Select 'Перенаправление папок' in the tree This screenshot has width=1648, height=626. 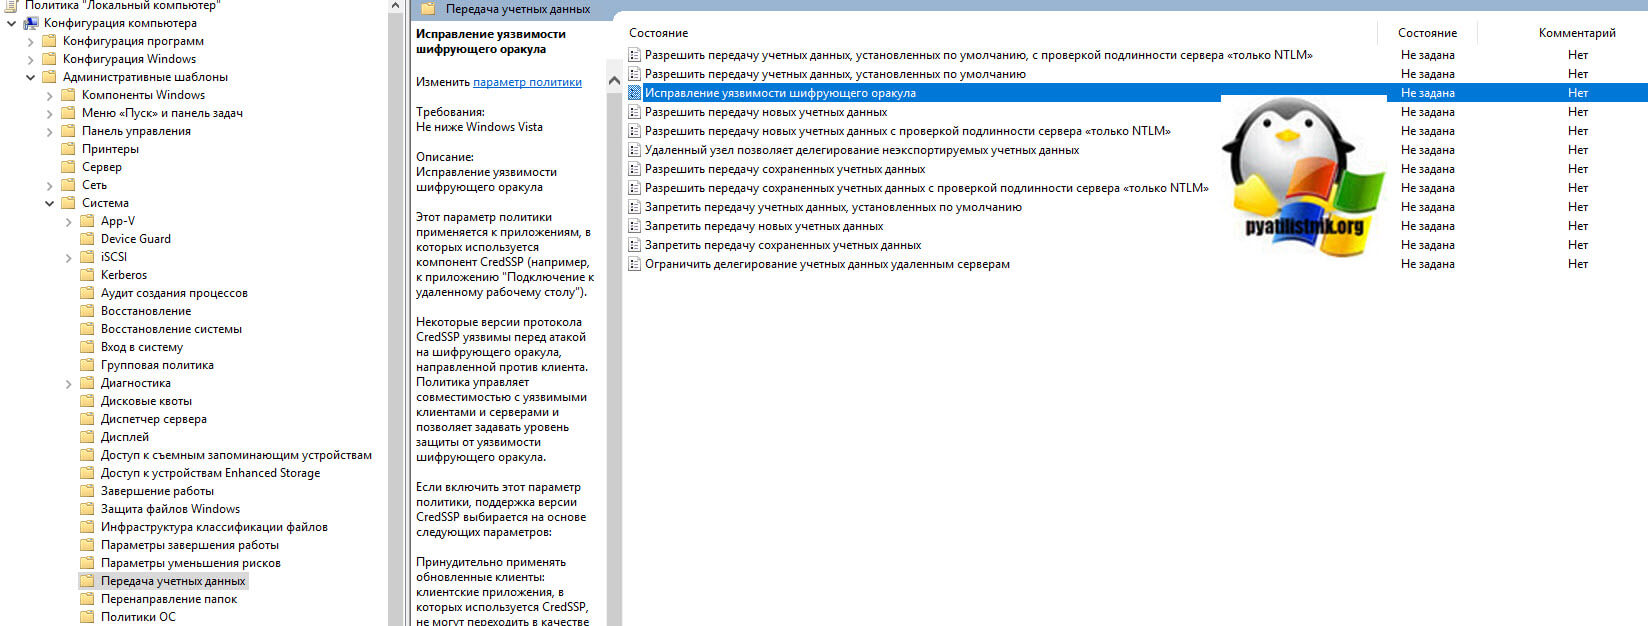[x=169, y=599]
